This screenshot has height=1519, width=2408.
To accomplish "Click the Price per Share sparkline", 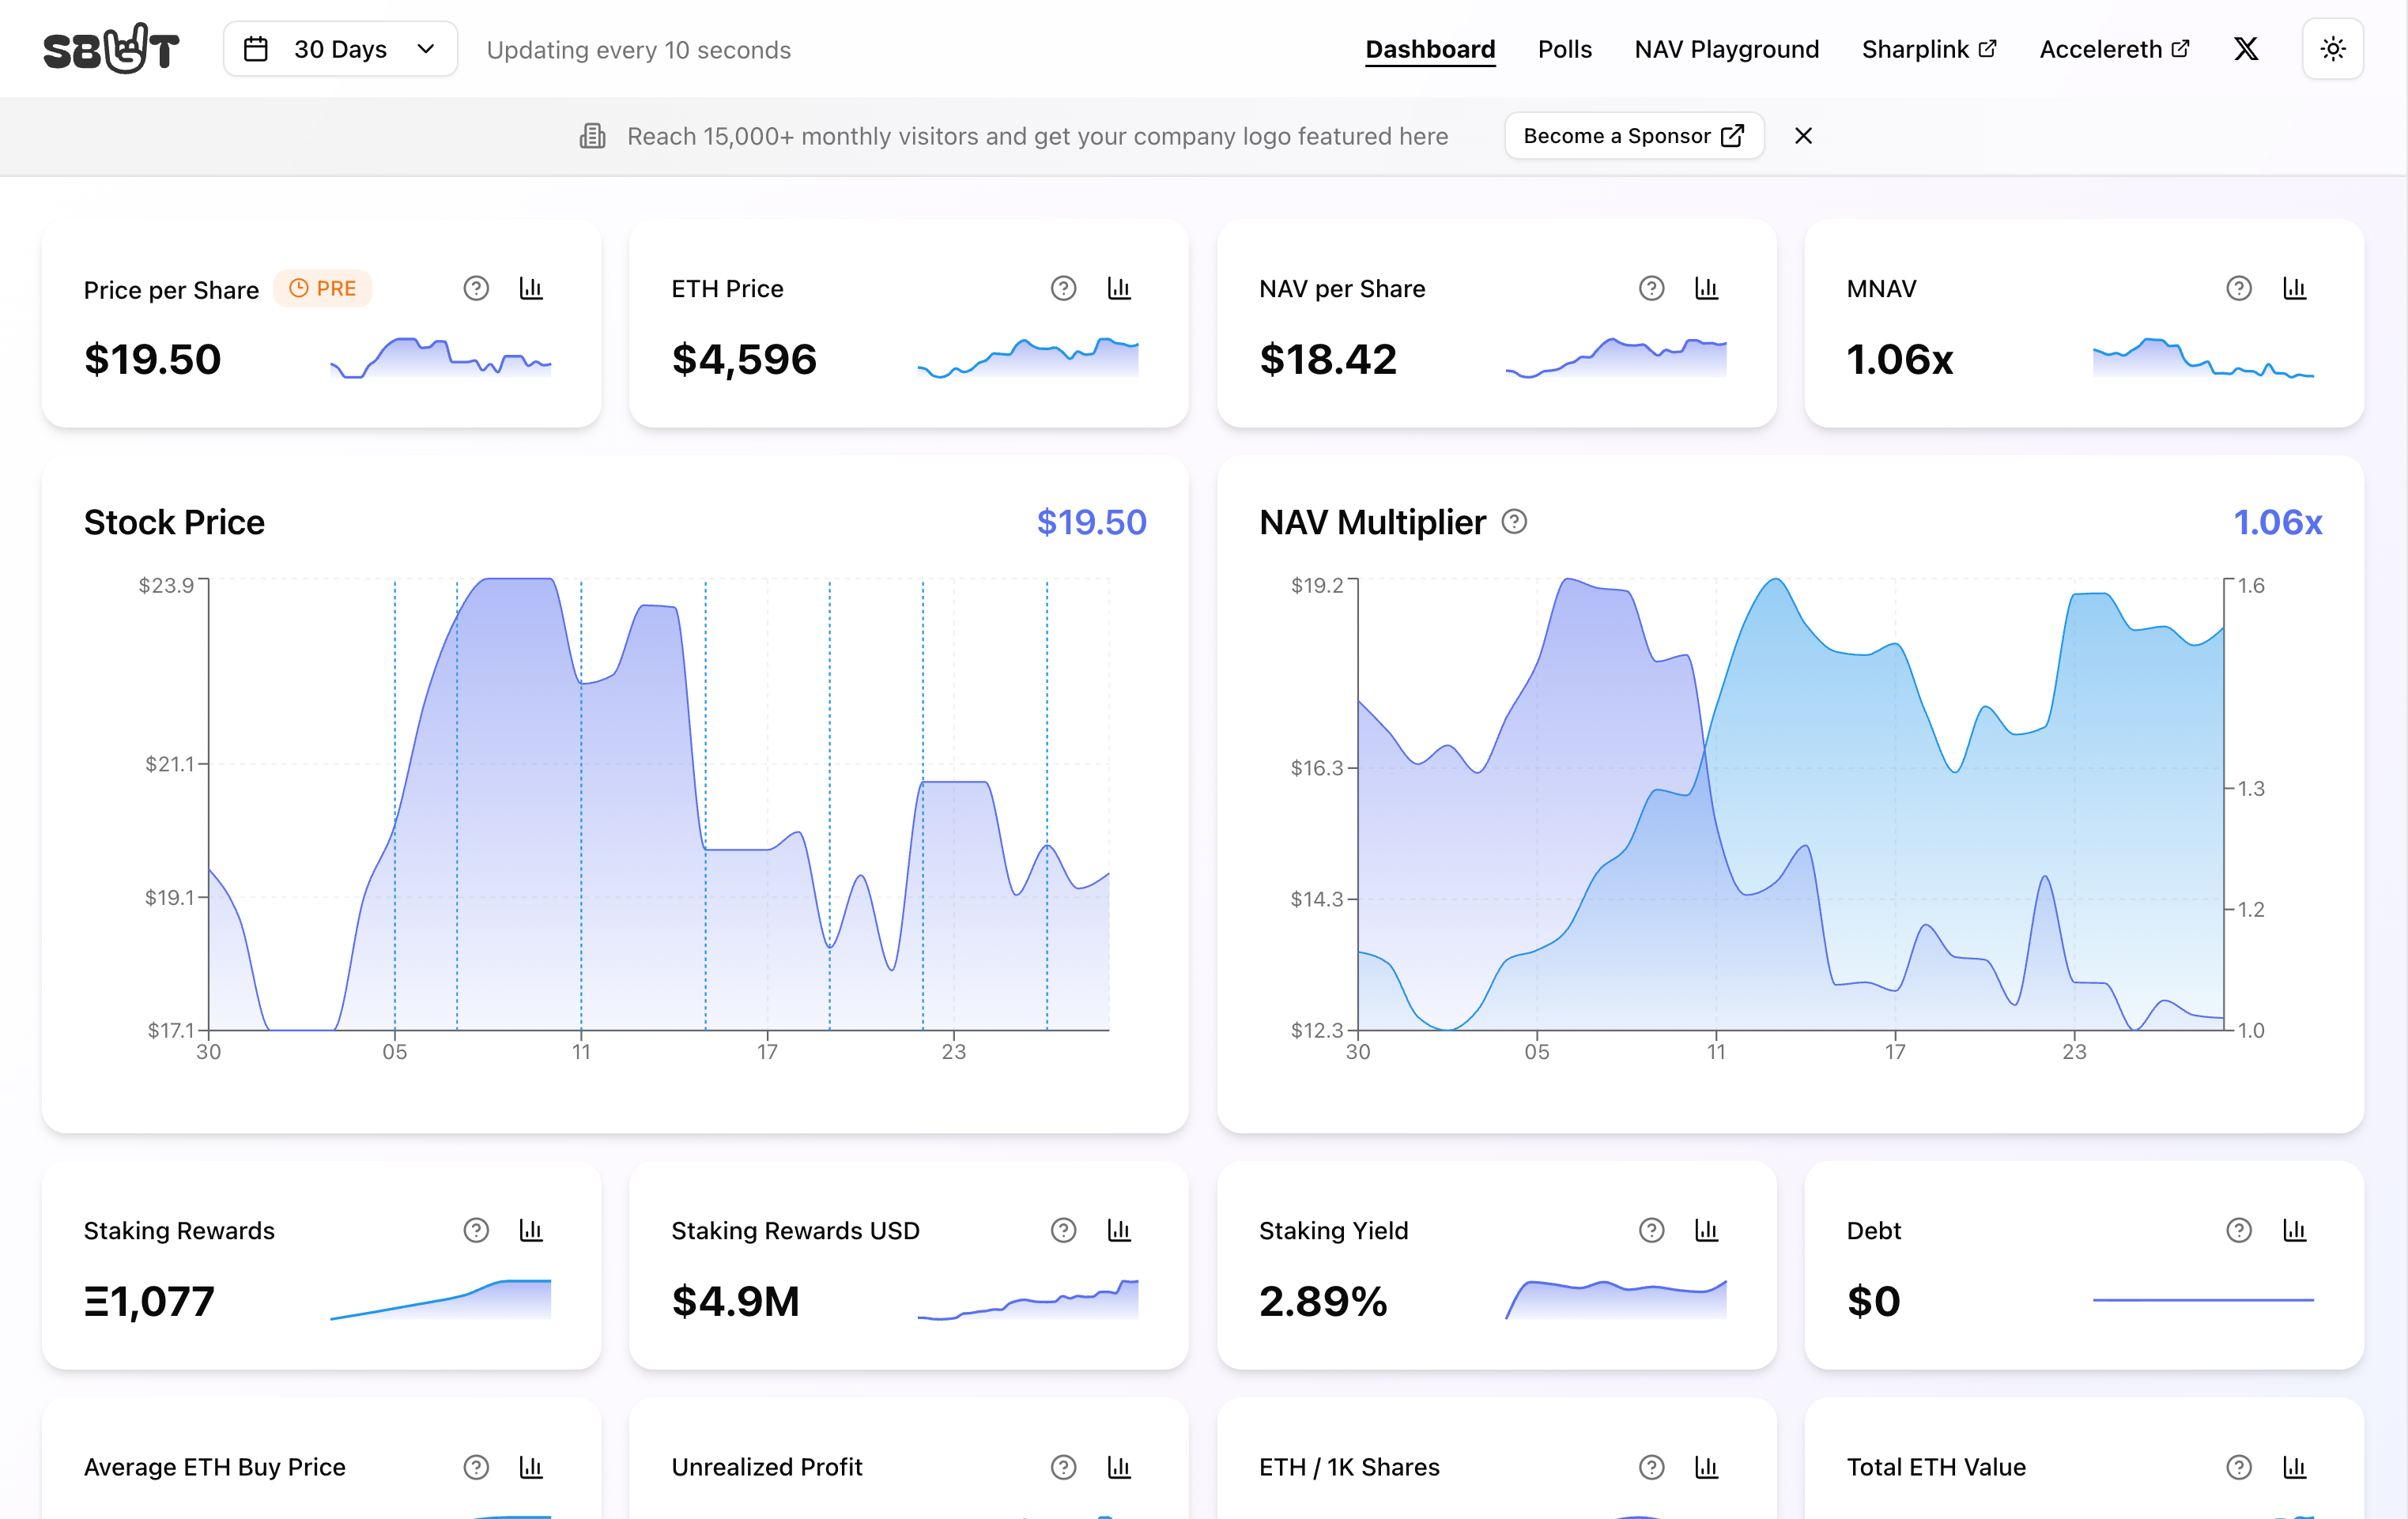I will [440, 358].
